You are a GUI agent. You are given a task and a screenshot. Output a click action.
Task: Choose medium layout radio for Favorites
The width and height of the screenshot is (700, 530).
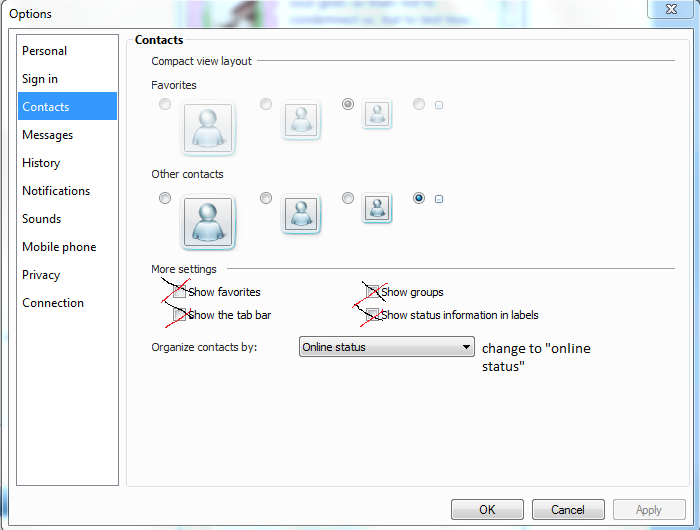pos(266,104)
